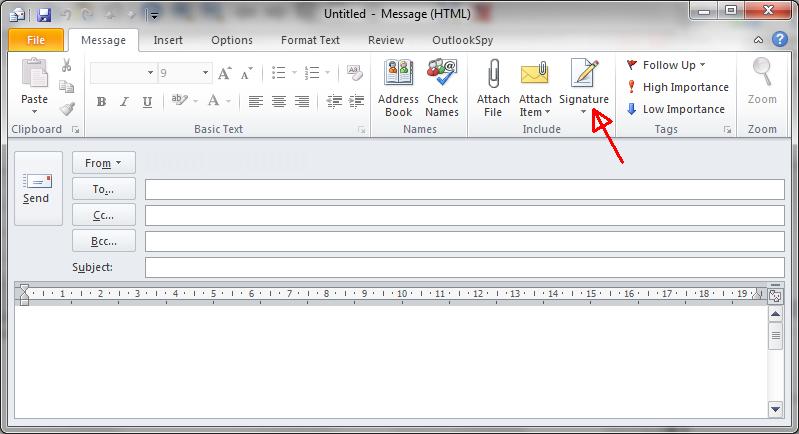Click in the Cc recipients field
The width and height of the screenshot is (799, 434).
[465, 215]
